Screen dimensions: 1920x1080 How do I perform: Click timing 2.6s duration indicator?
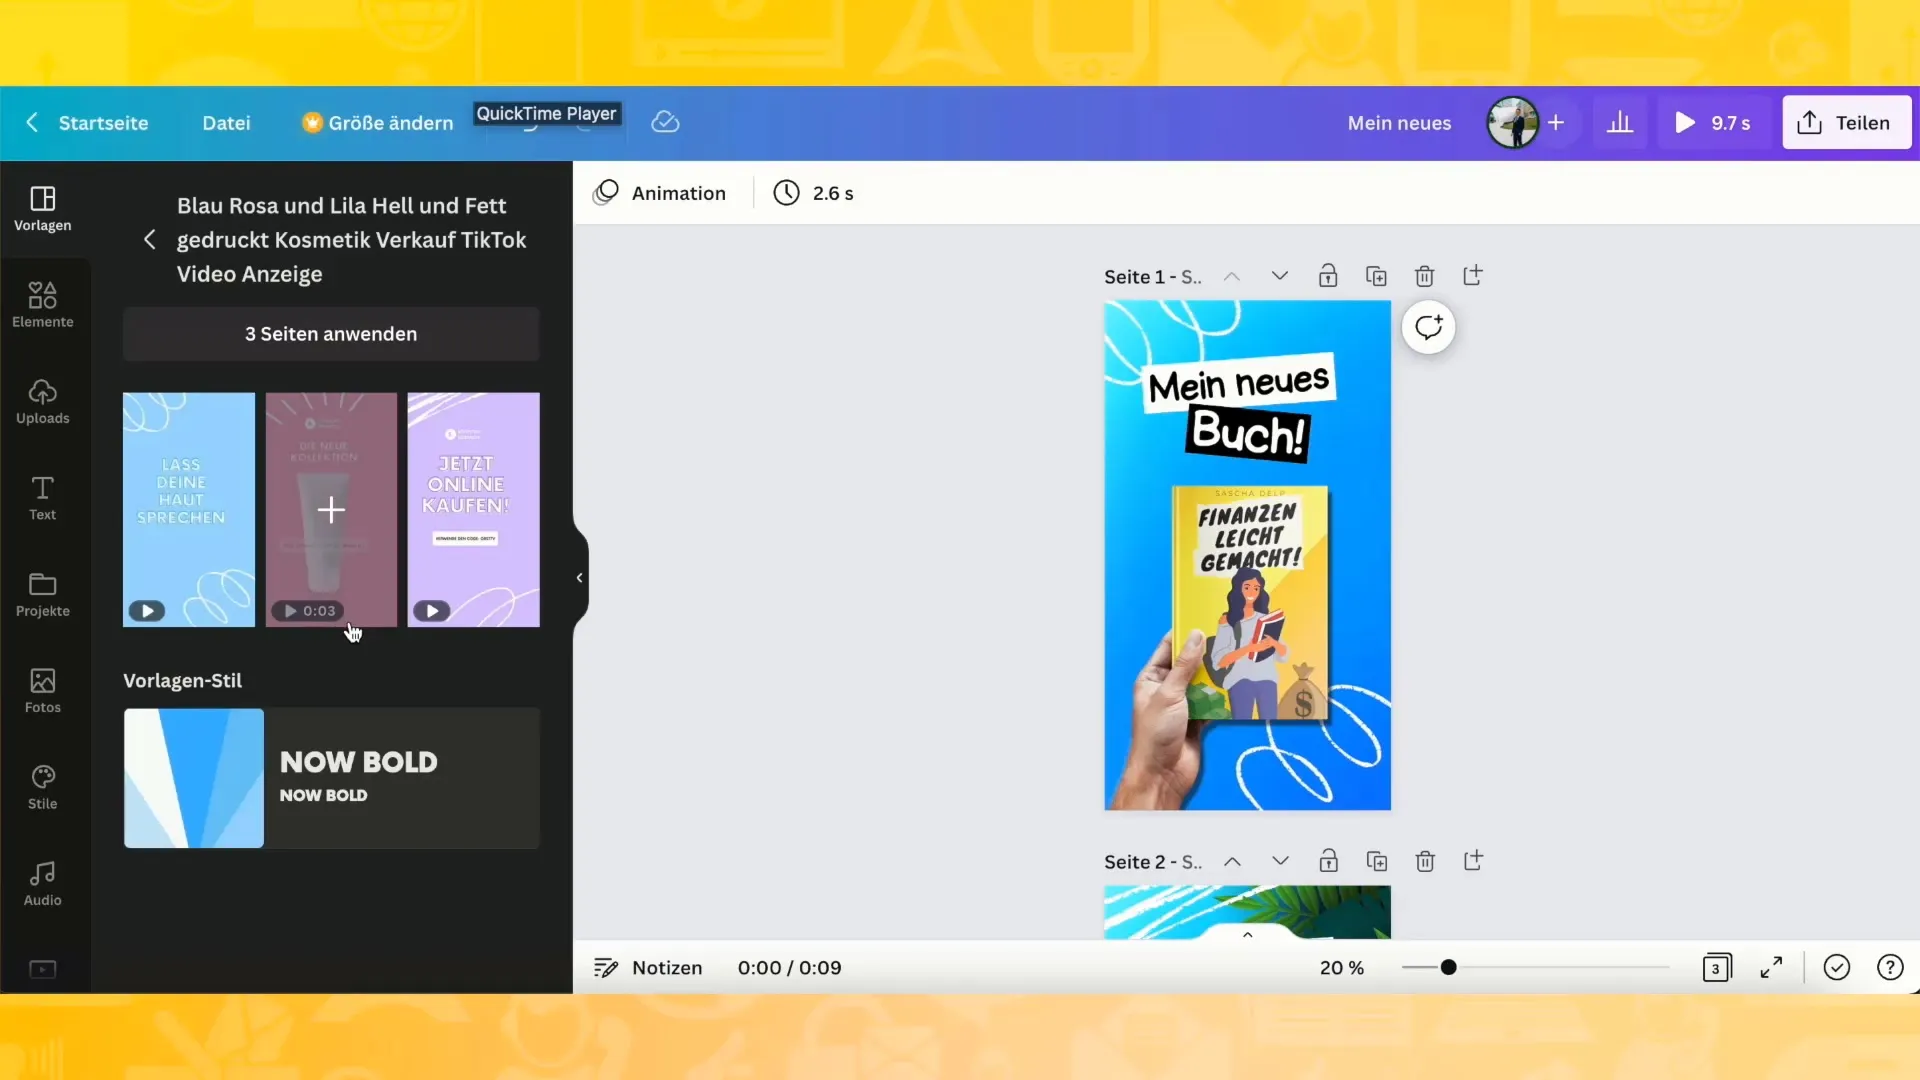point(814,193)
